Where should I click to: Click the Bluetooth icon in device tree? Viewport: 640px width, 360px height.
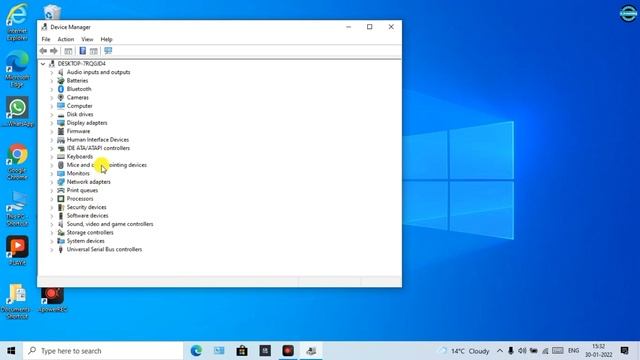point(61,89)
